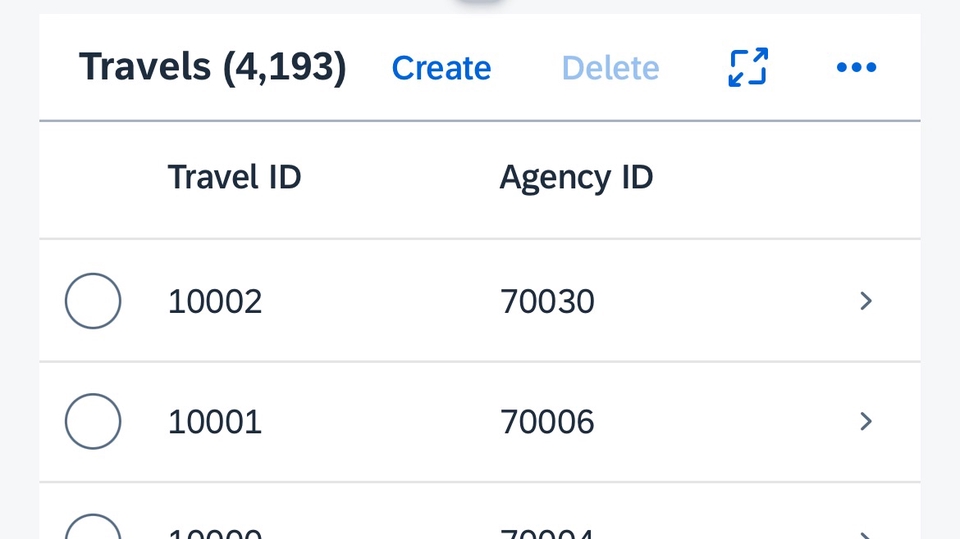
Task: Click the cut-off travel ID in bottom row
Action: [215, 534]
